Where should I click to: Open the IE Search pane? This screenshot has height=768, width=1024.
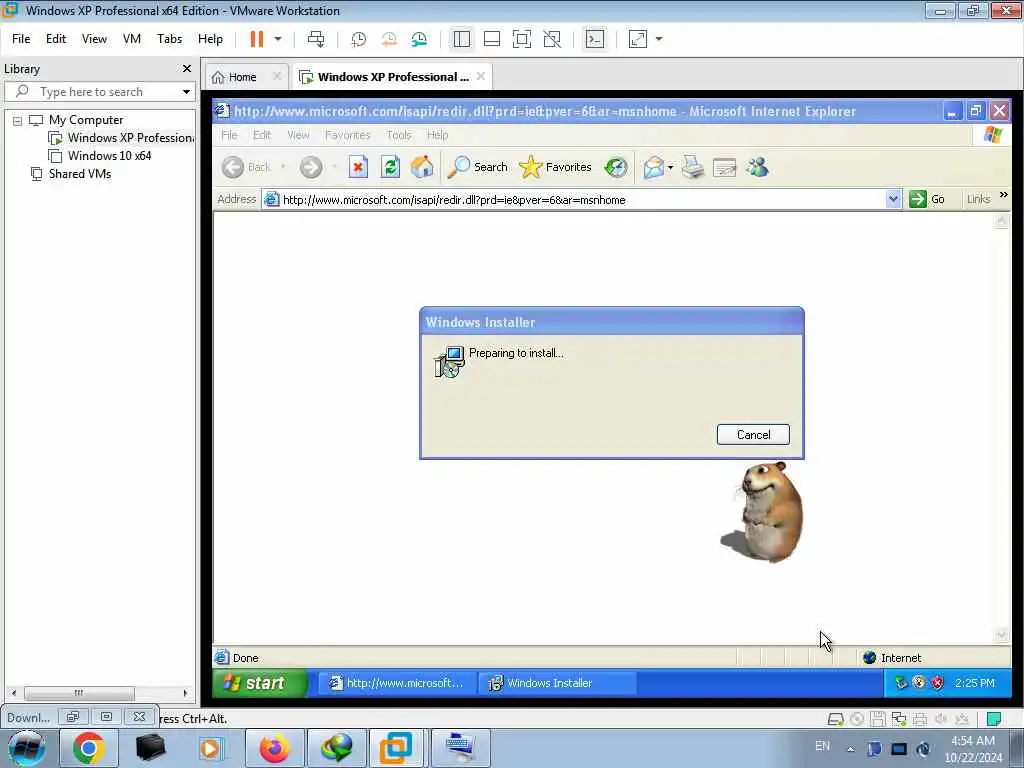coord(477,168)
